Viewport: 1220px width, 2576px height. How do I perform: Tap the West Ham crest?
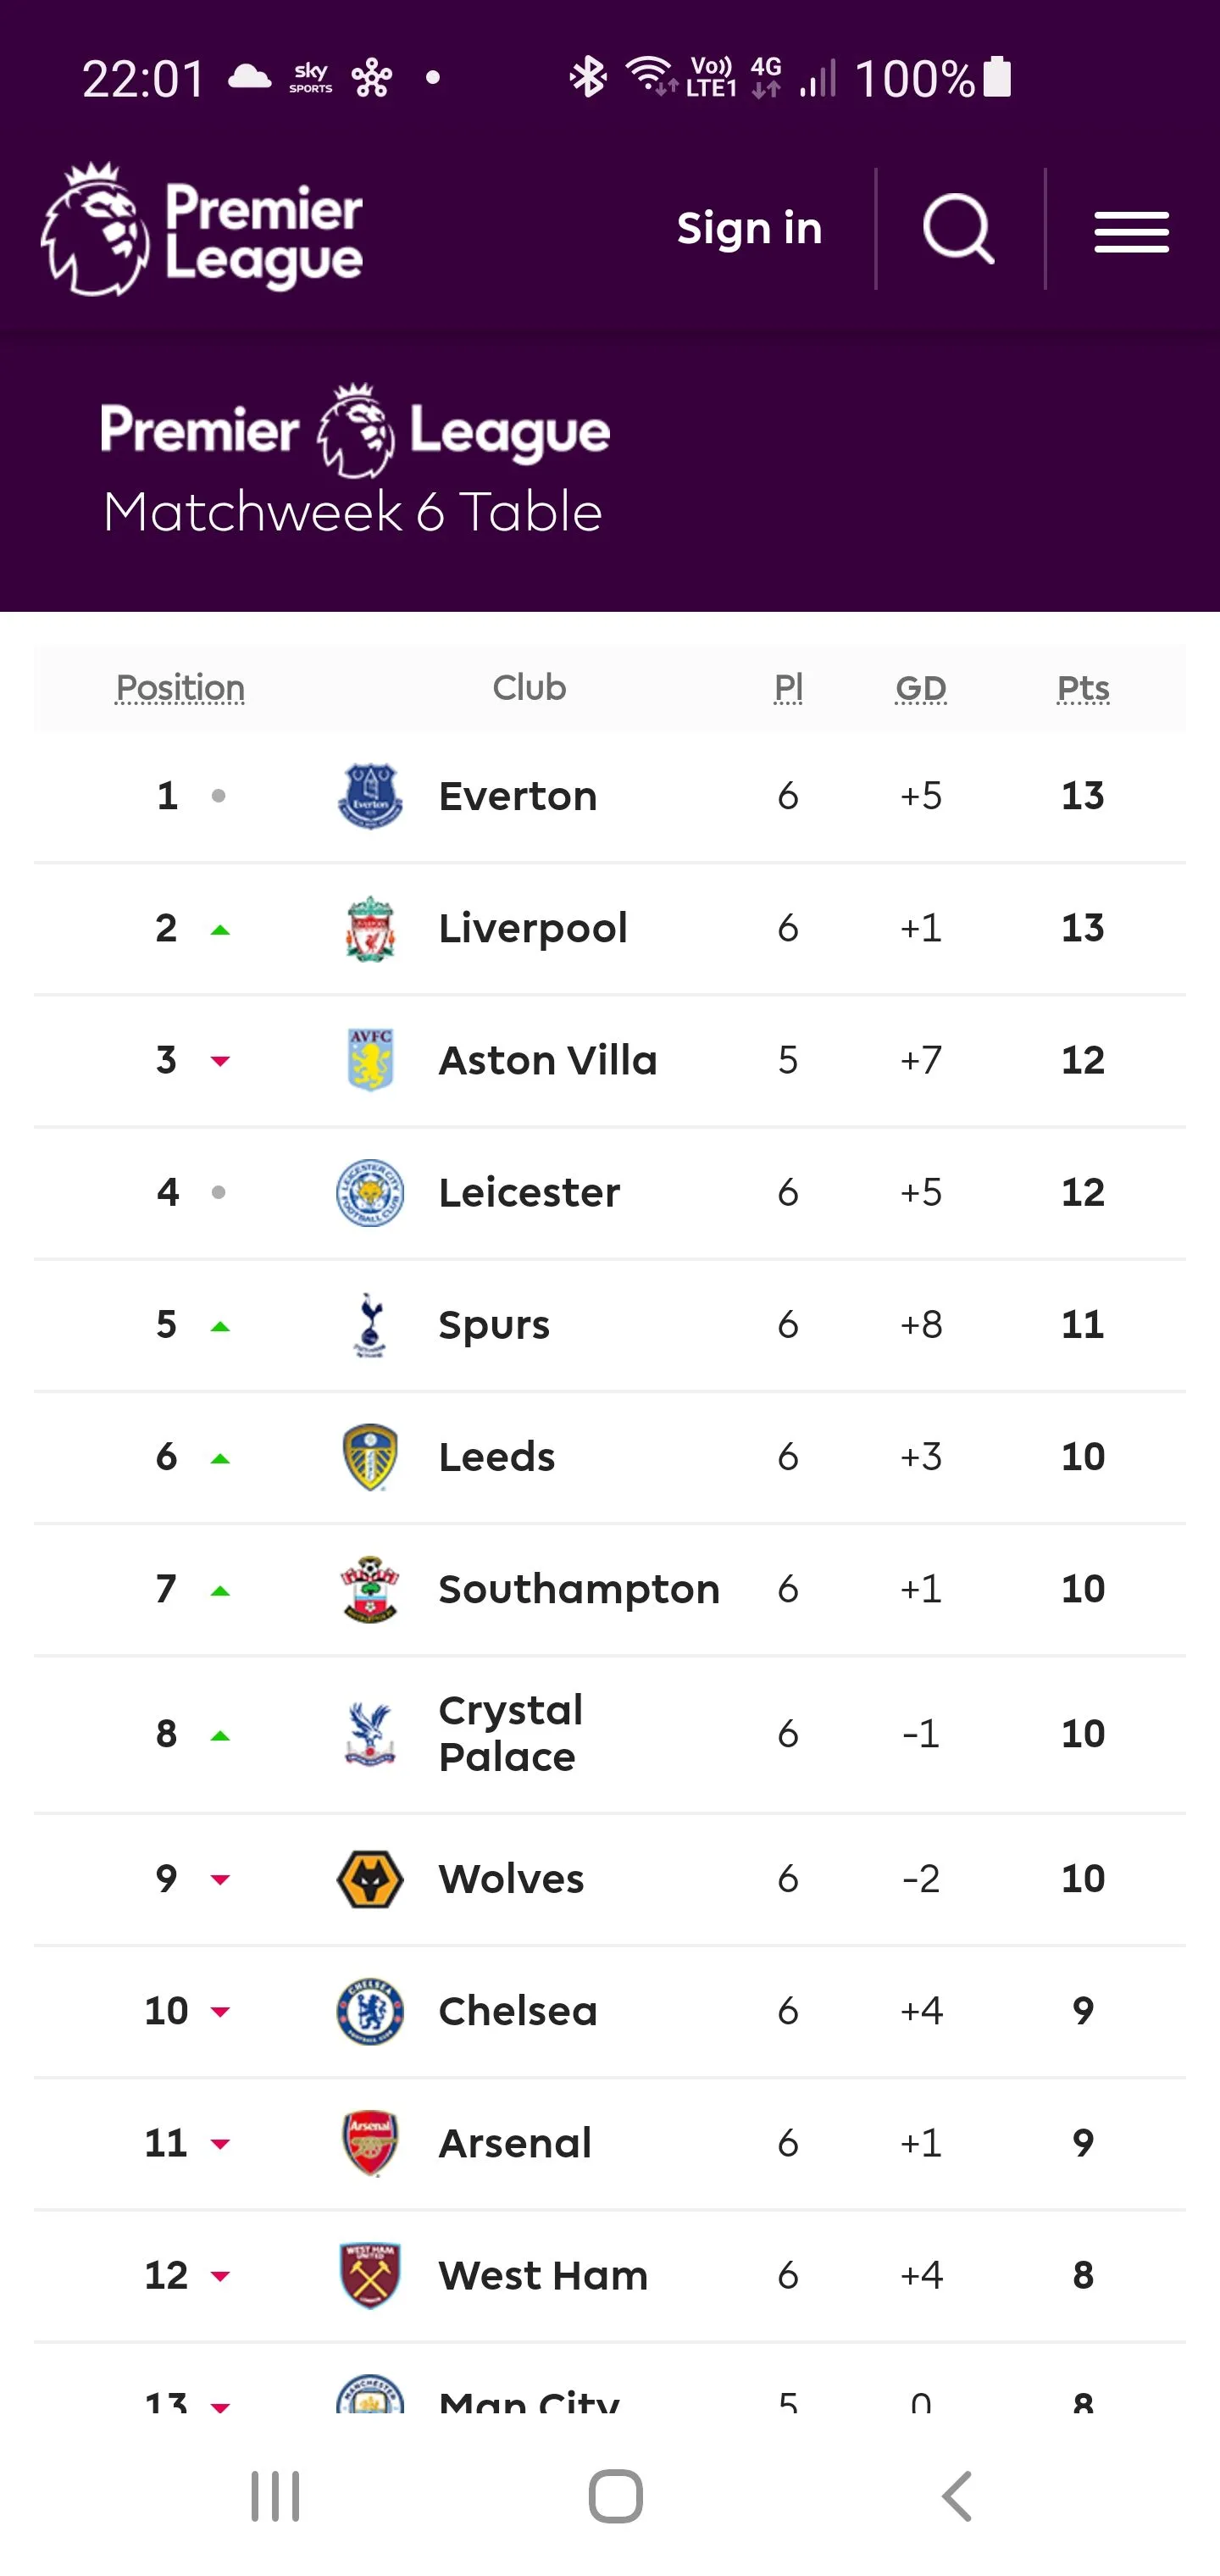[370, 2275]
